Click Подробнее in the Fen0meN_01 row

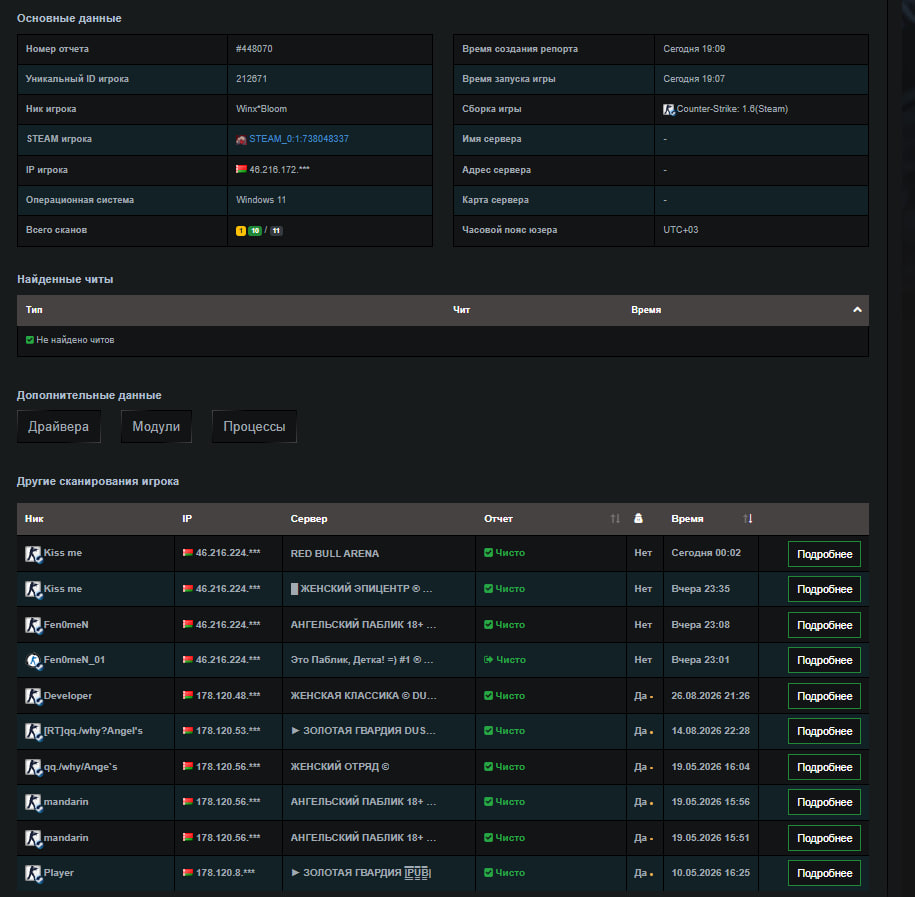(824, 660)
